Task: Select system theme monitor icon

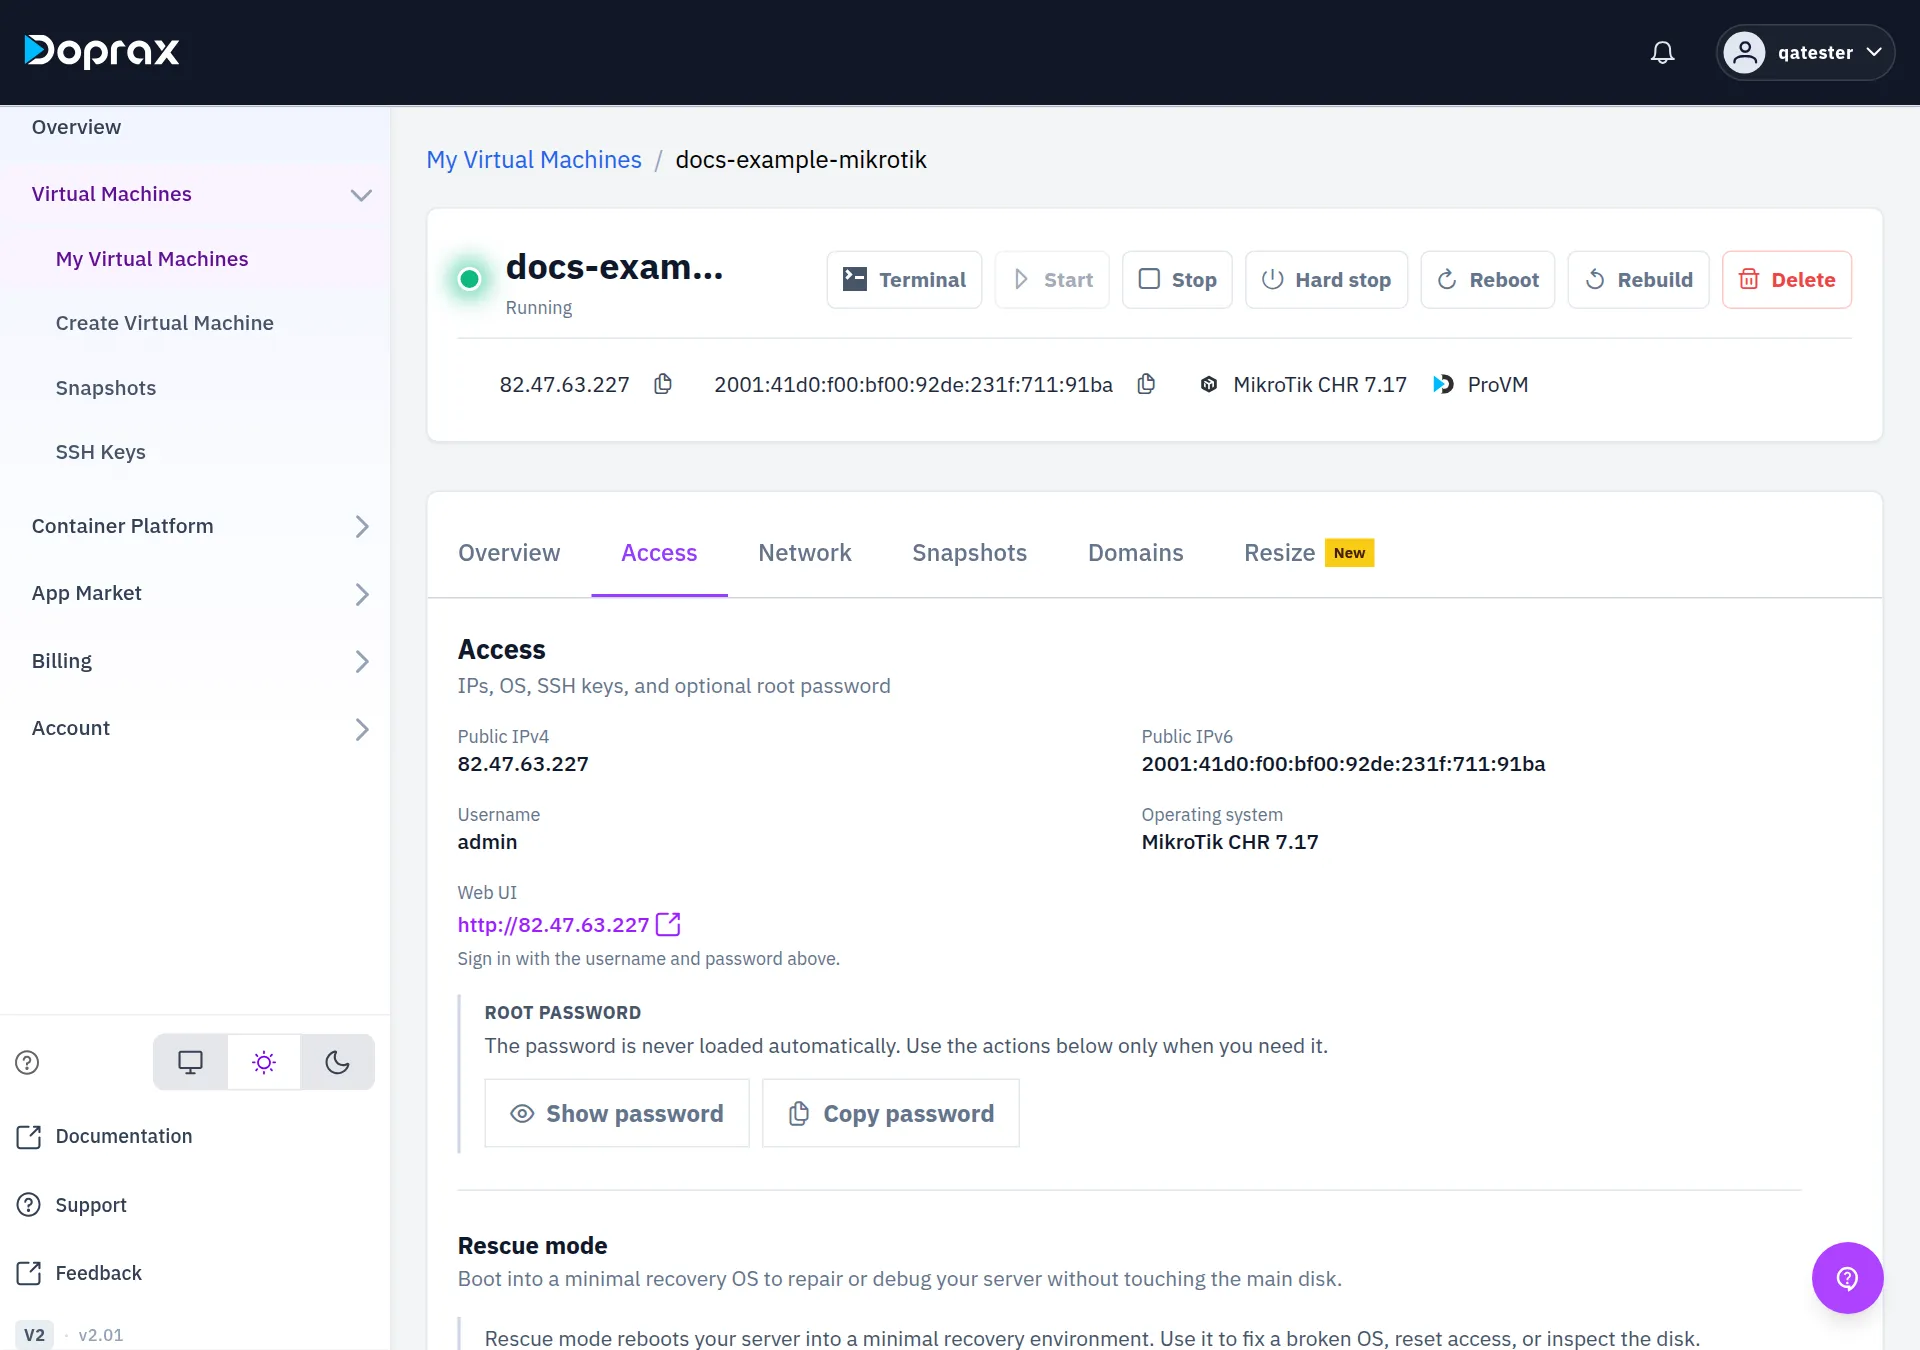Action: coord(190,1062)
